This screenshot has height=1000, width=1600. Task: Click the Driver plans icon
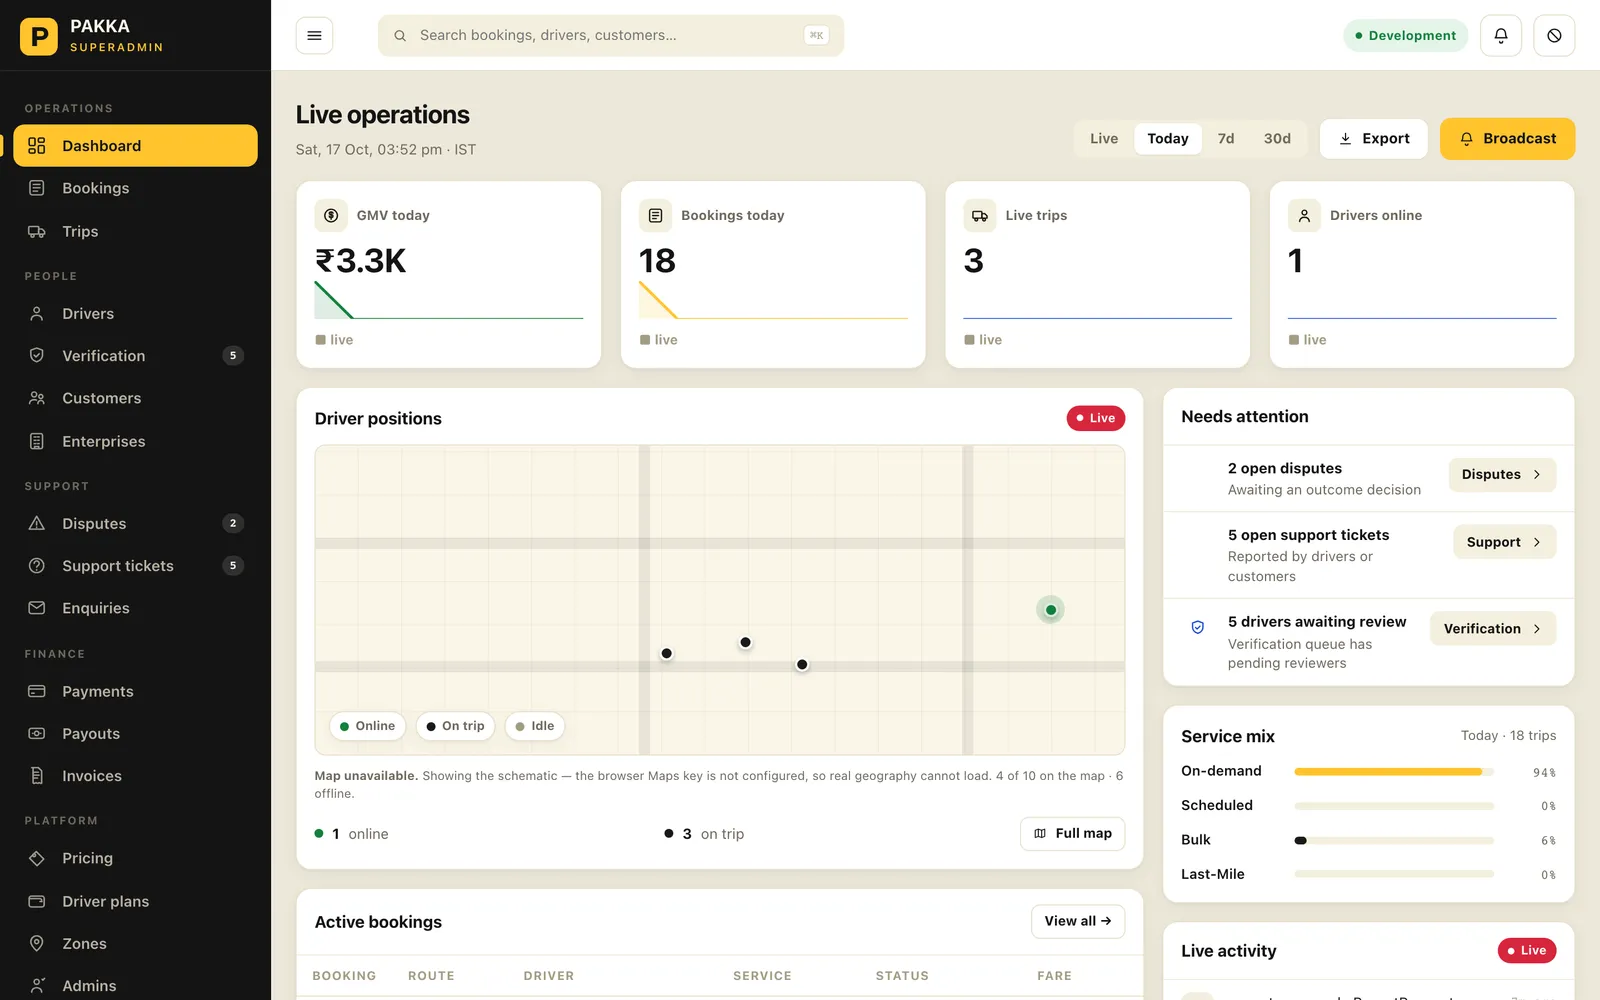coord(37,901)
